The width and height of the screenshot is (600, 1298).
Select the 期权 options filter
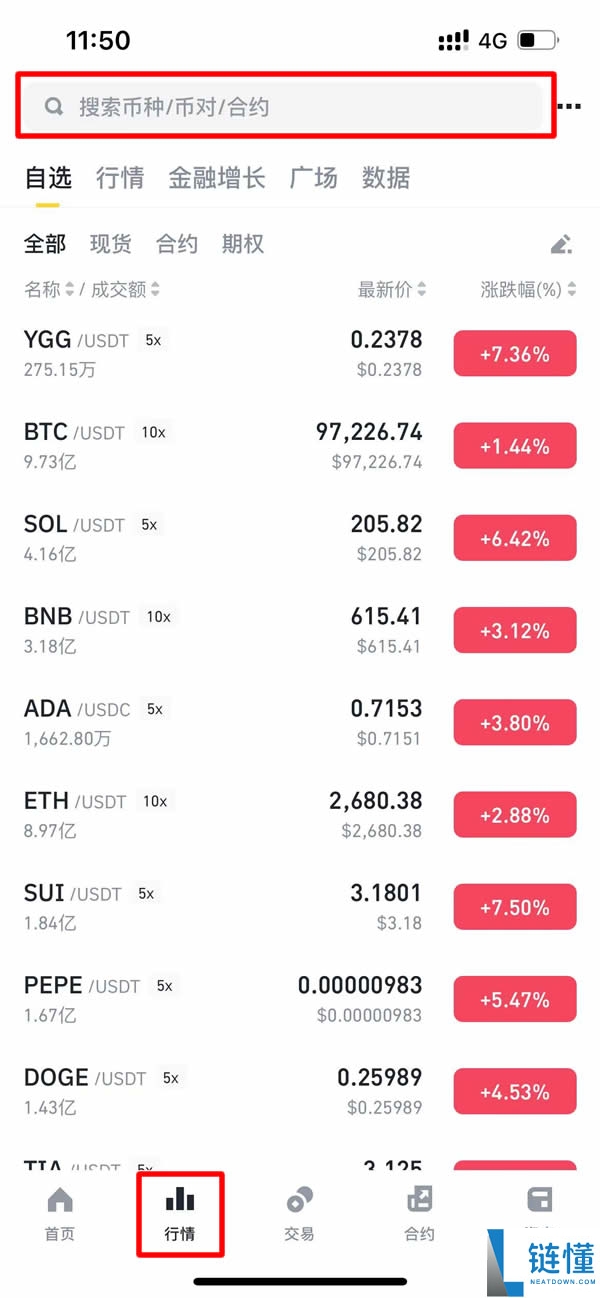pos(243,244)
